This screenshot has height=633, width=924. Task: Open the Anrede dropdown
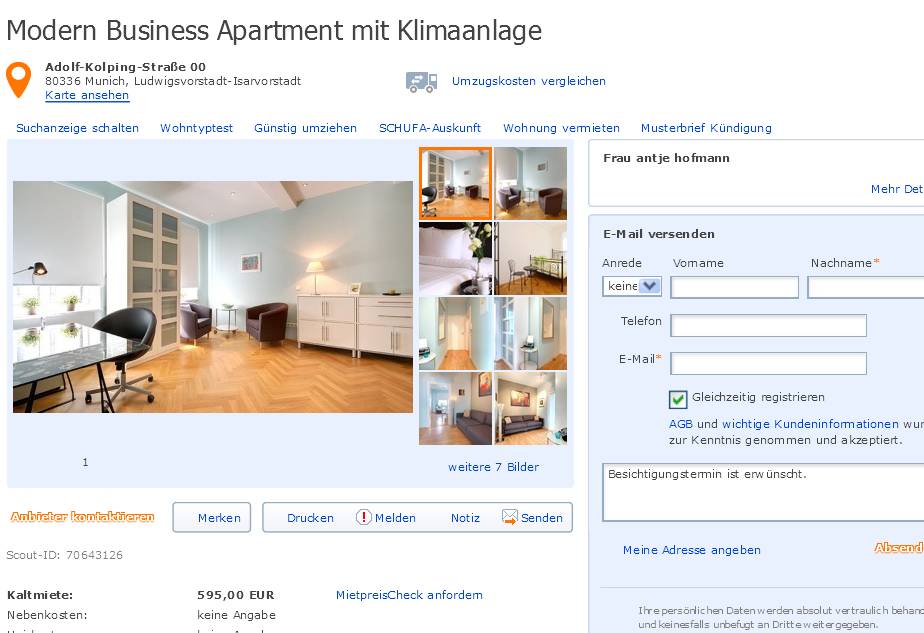(x=632, y=286)
